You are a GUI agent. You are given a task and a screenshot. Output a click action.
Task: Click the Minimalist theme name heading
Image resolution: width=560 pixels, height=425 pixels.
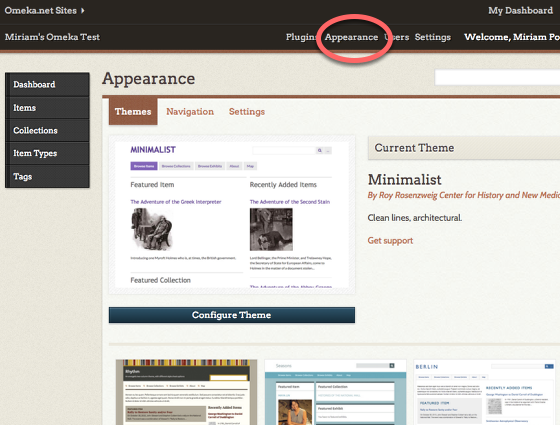tap(405, 179)
